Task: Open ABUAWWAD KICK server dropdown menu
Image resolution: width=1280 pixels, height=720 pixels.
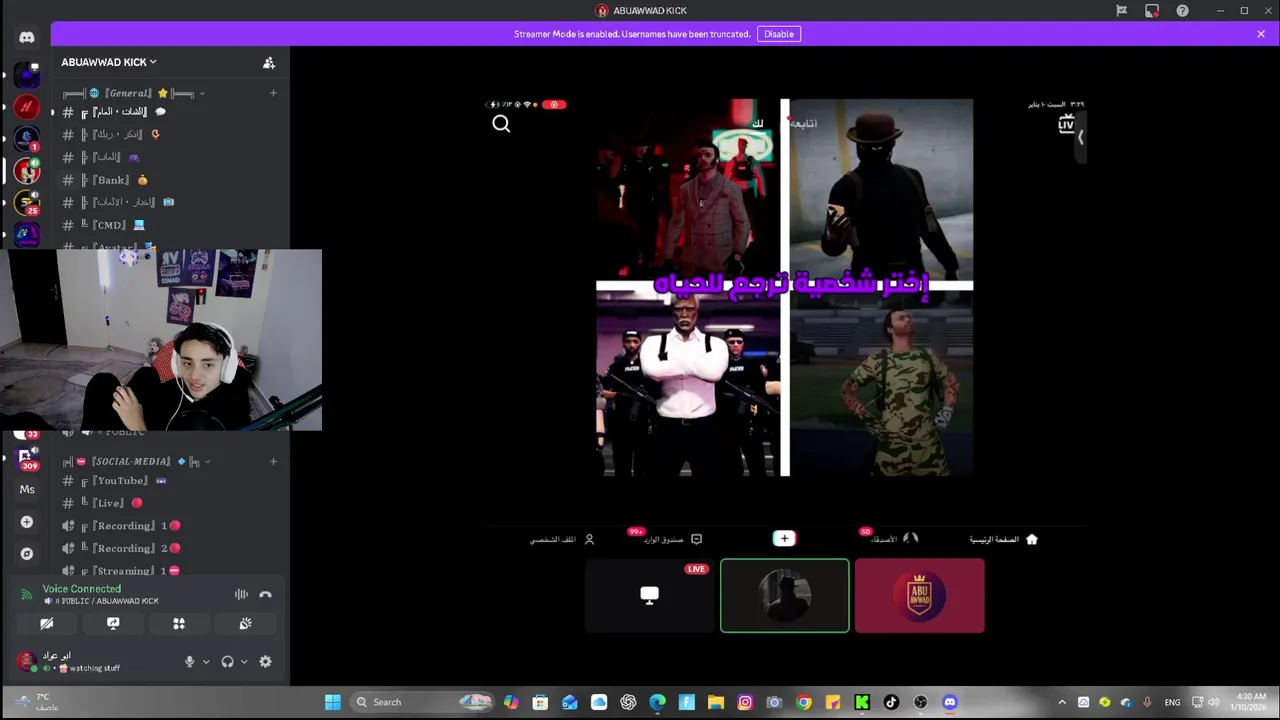Action: [109, 62]
